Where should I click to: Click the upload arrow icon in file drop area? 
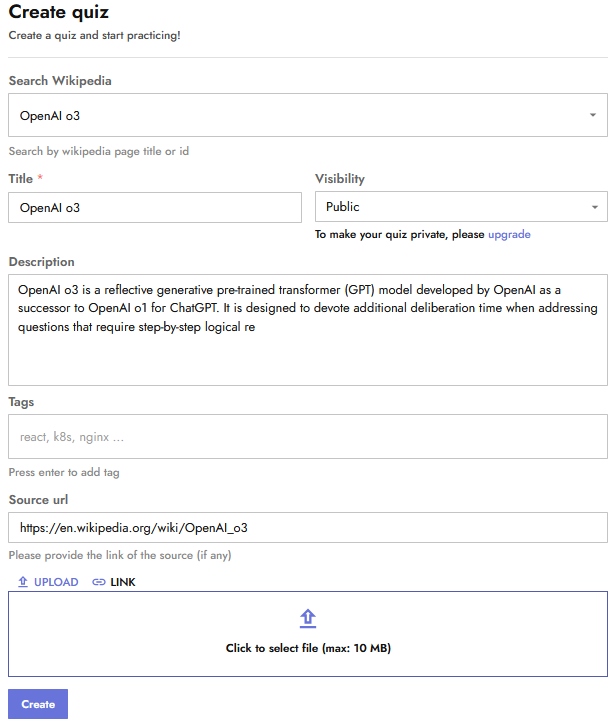click(x=308, y=618)
